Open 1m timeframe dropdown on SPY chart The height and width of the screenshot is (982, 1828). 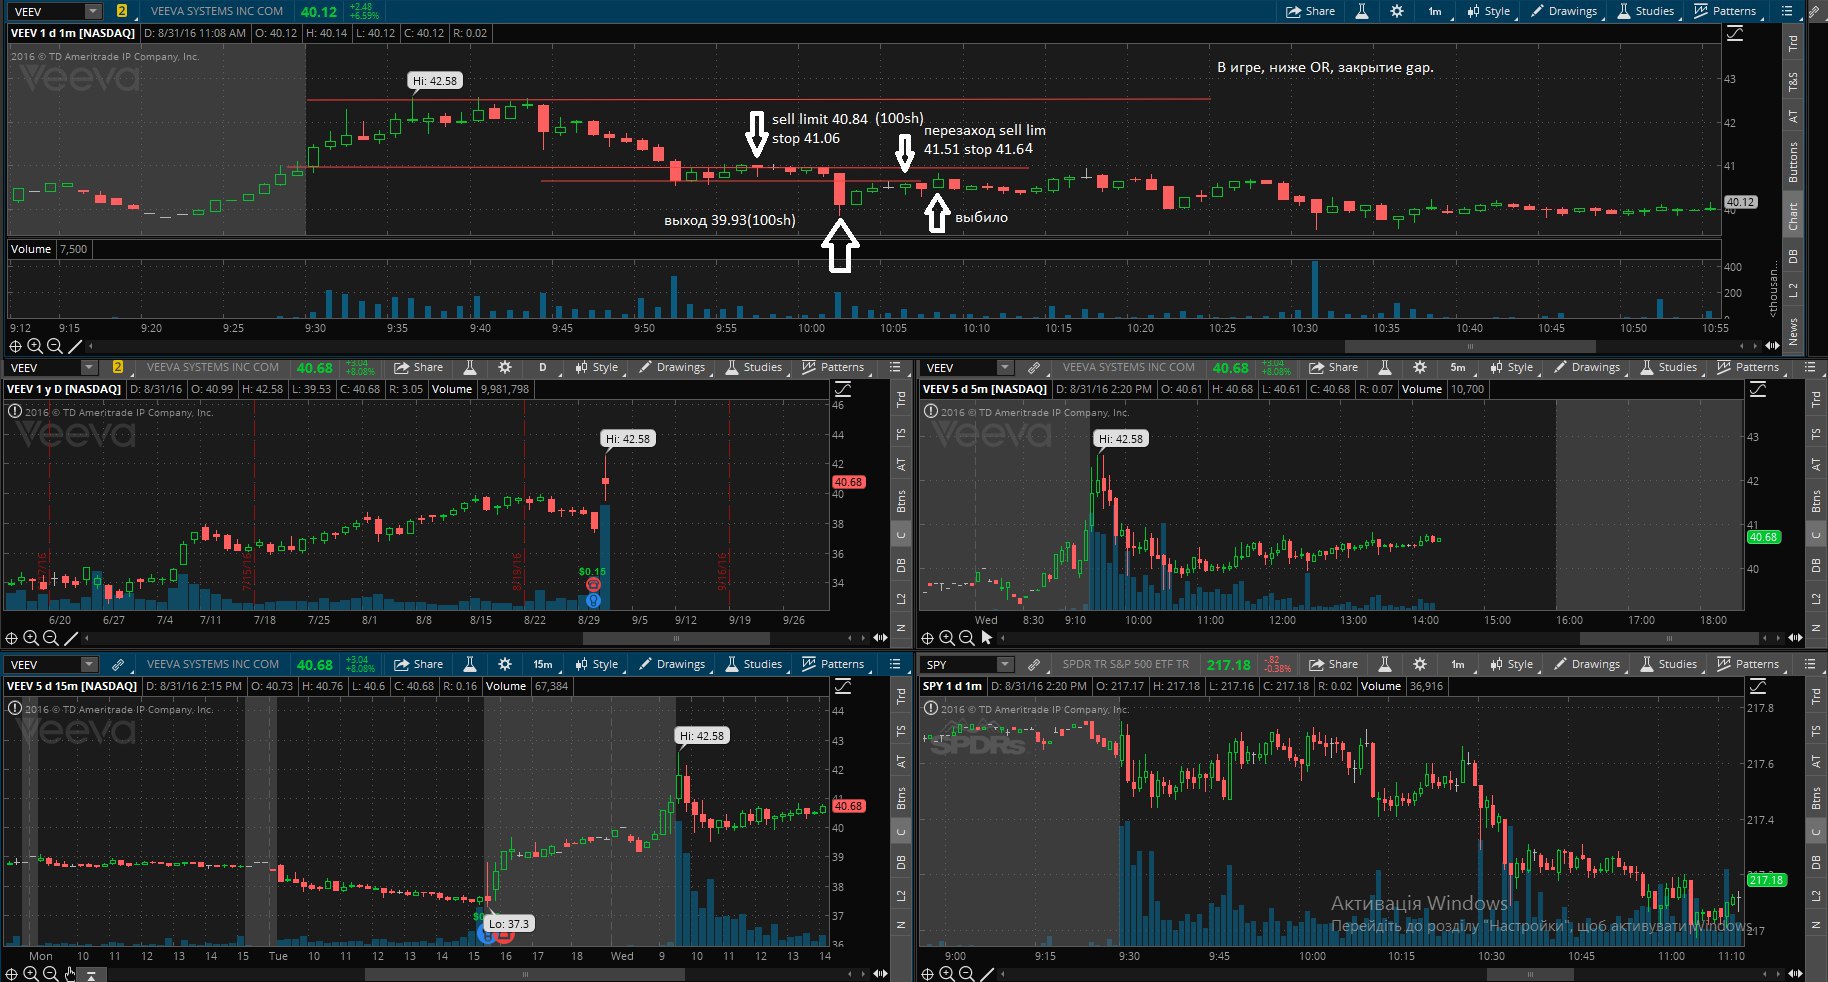1458,664
